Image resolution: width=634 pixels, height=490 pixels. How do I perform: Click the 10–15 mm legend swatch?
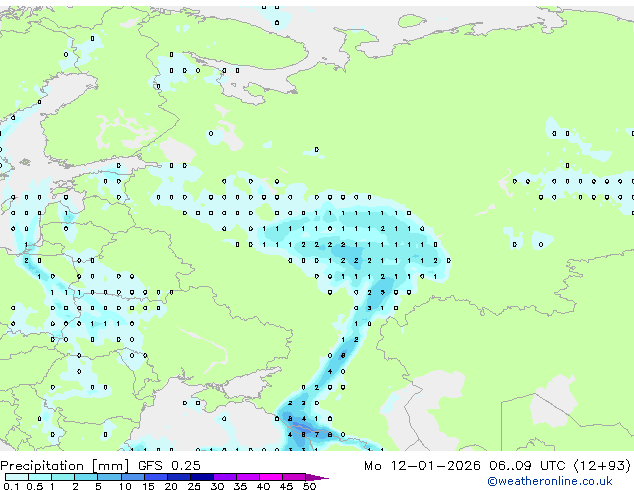(x=133, y=477)
